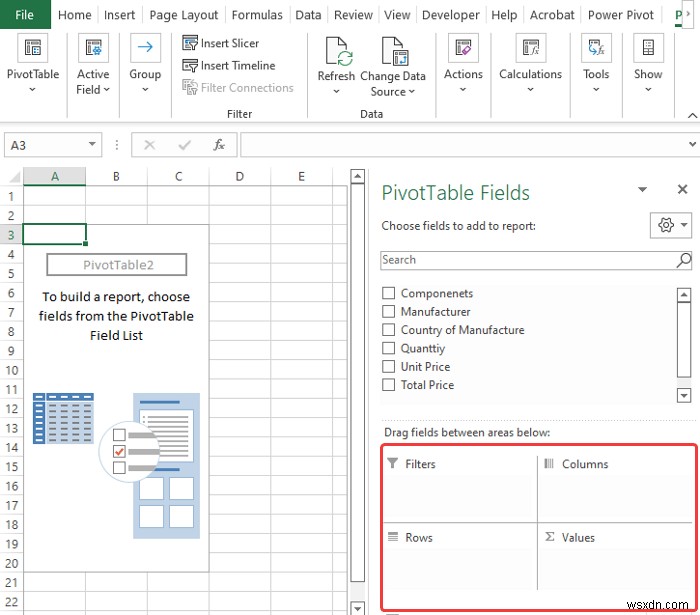Open the Show icon
Screen dimensions: 700x615
click(x=648, y=47)
